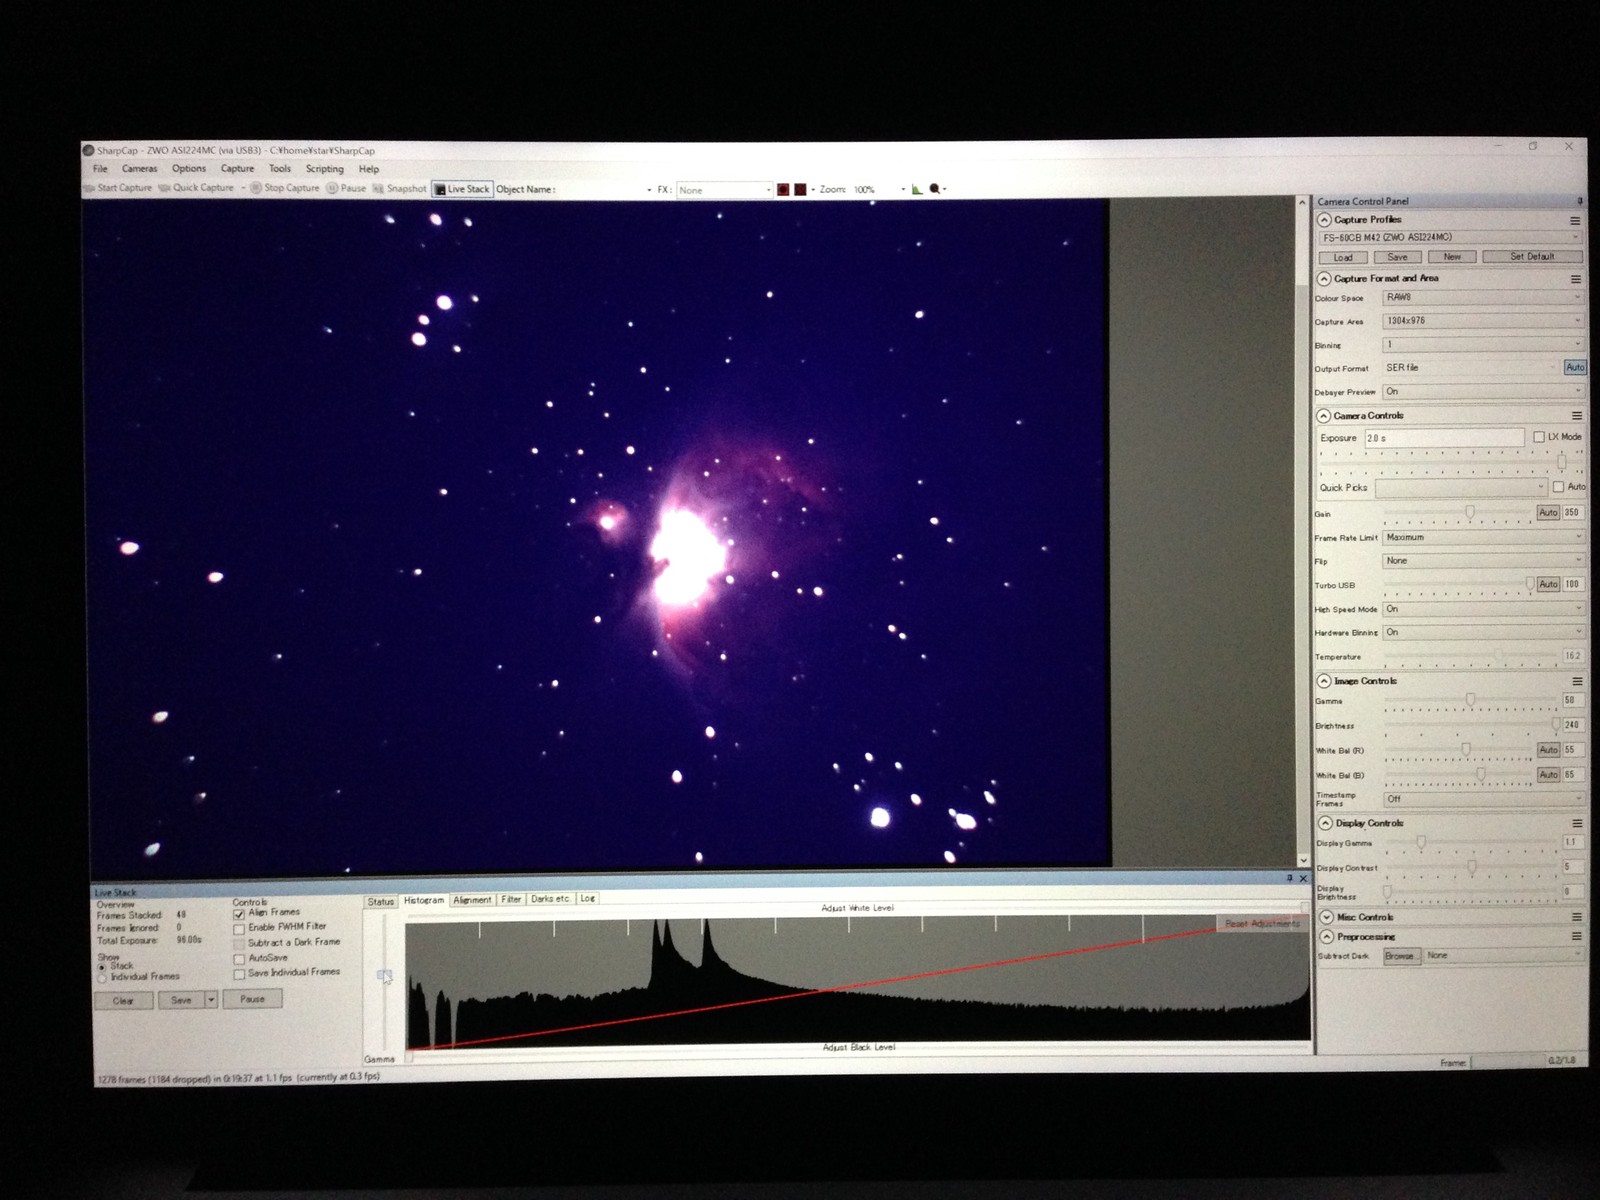Collapse the Camera Controls section
Viewport: 1600px width, 1200px height.
[x=1324, y=416]
